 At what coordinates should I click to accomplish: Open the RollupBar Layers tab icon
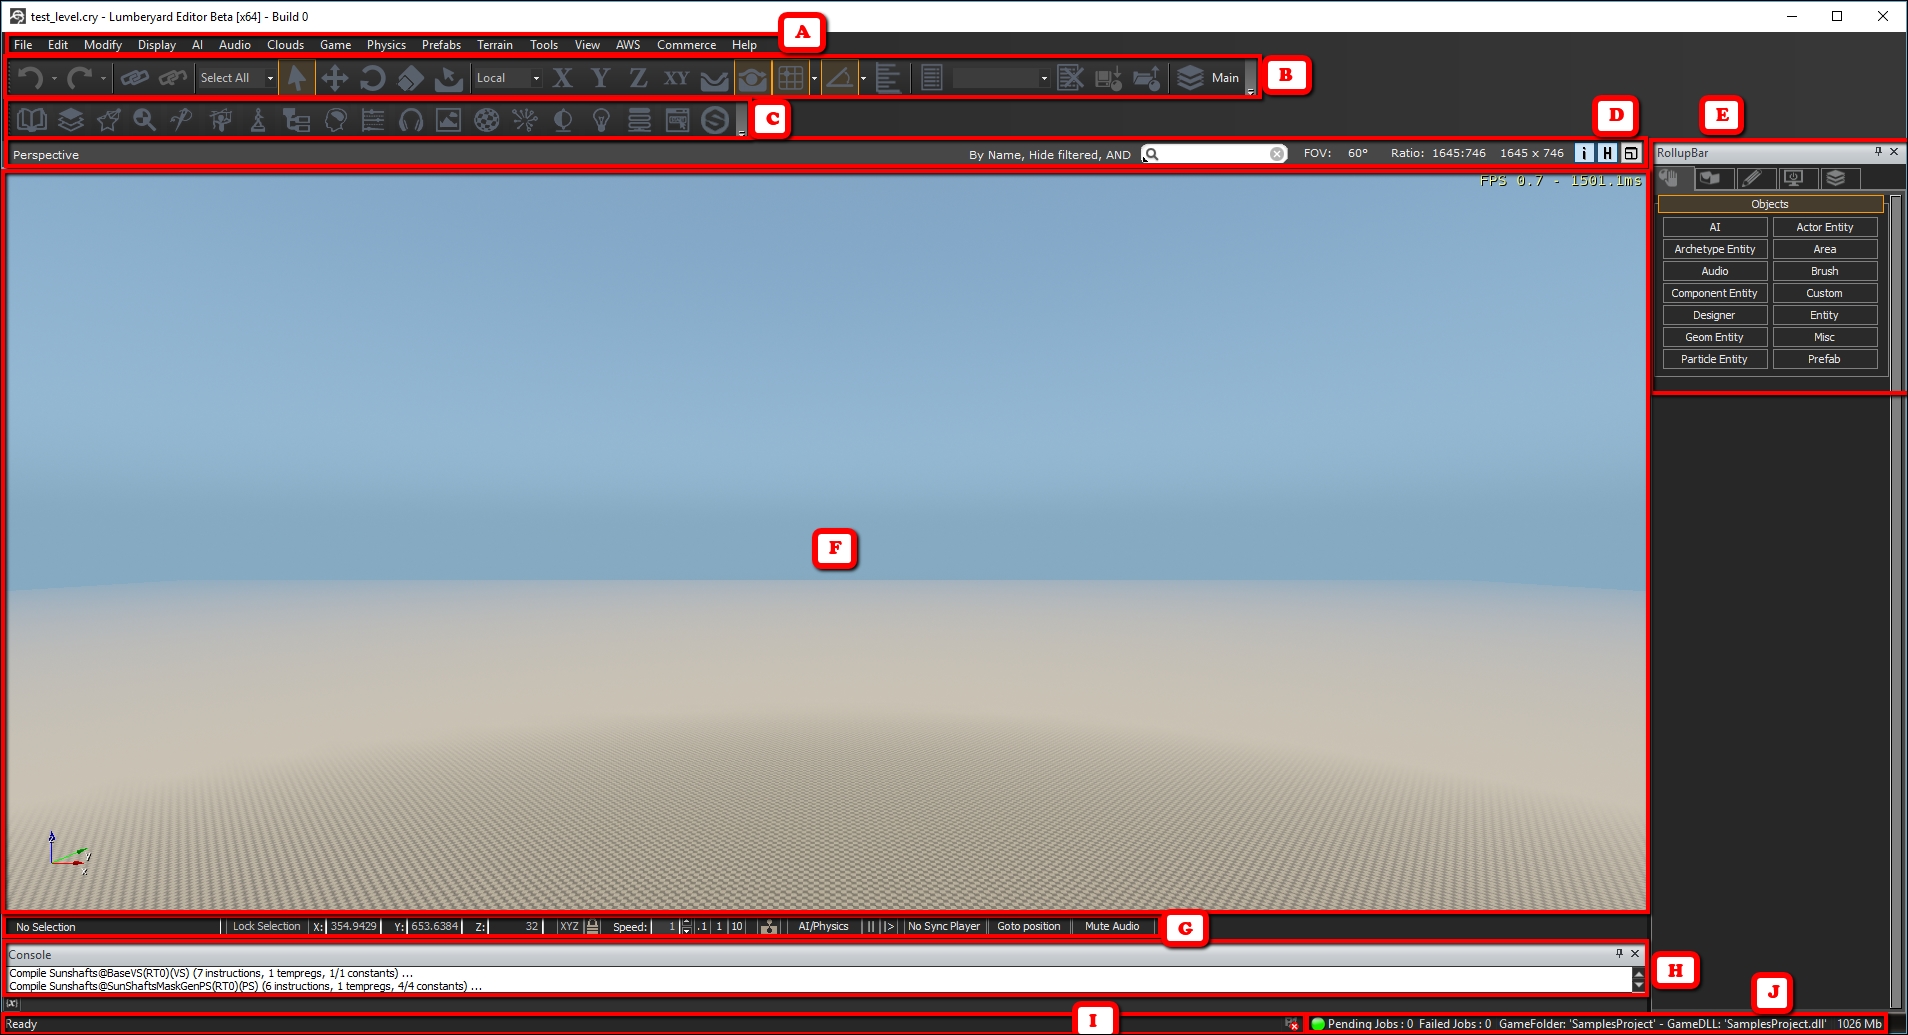coord(1835,178)
